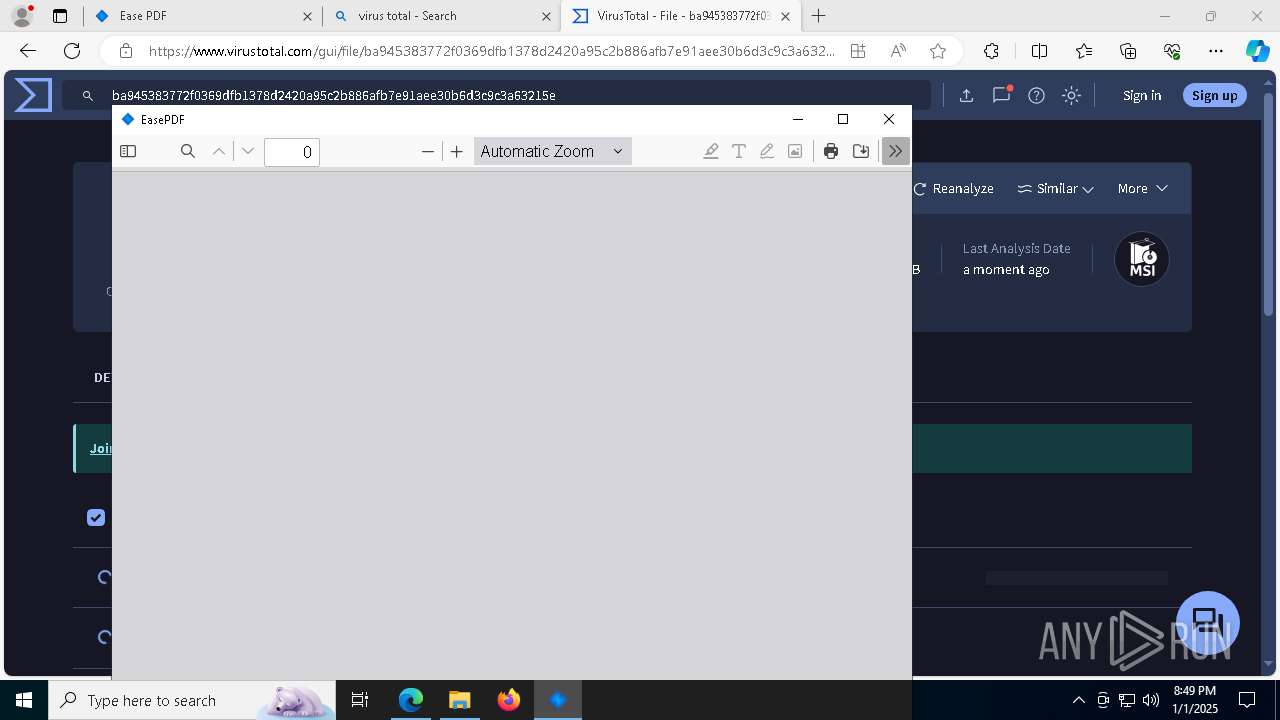Refresh the browser page

coord(72,51)
